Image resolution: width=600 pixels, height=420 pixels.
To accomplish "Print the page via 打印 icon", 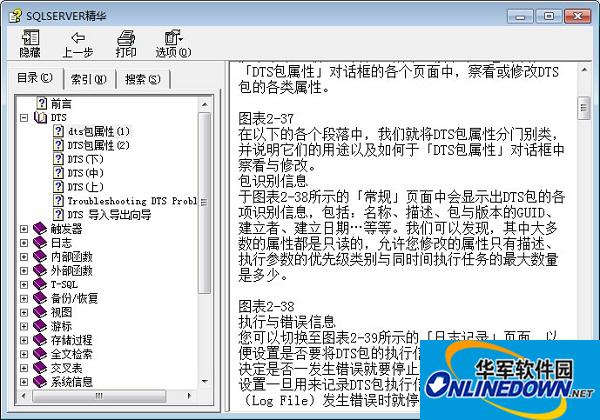I will coord(126,37).
